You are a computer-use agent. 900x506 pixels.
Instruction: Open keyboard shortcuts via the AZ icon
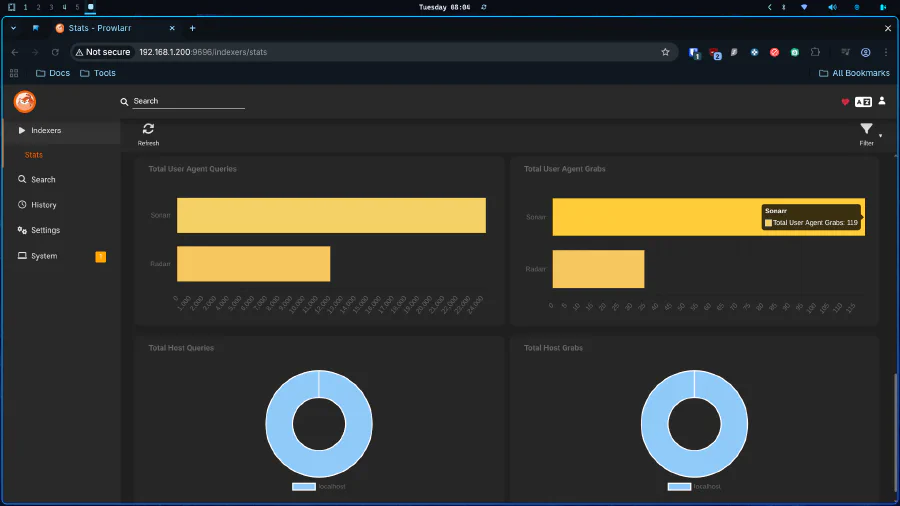click(x=863, y=101)
